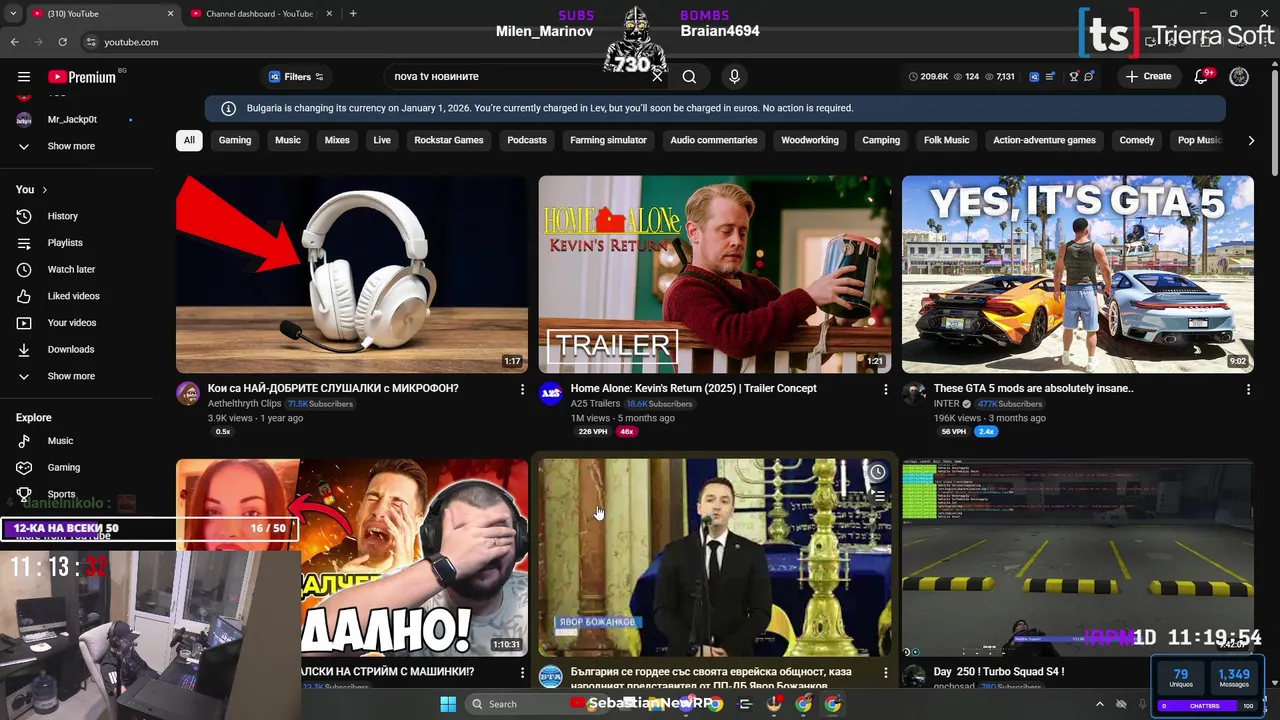Play the YES, IT'S GTA 5 thumbnail
1280x720 pixels.
click(x=1078, y=274)
